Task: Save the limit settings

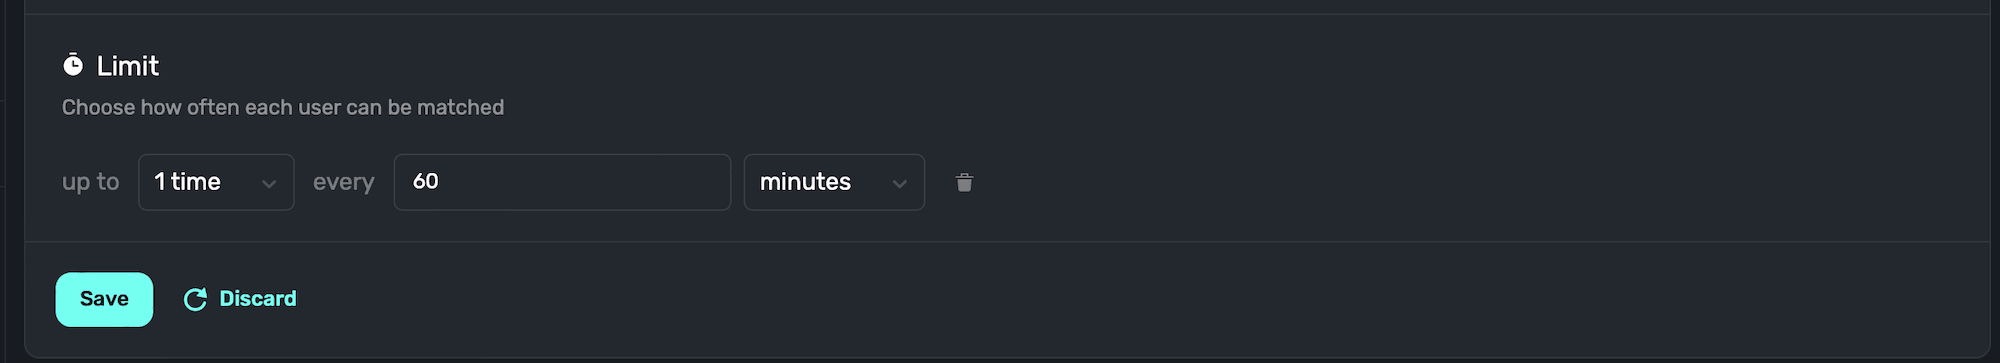Action: pos(104,299)
